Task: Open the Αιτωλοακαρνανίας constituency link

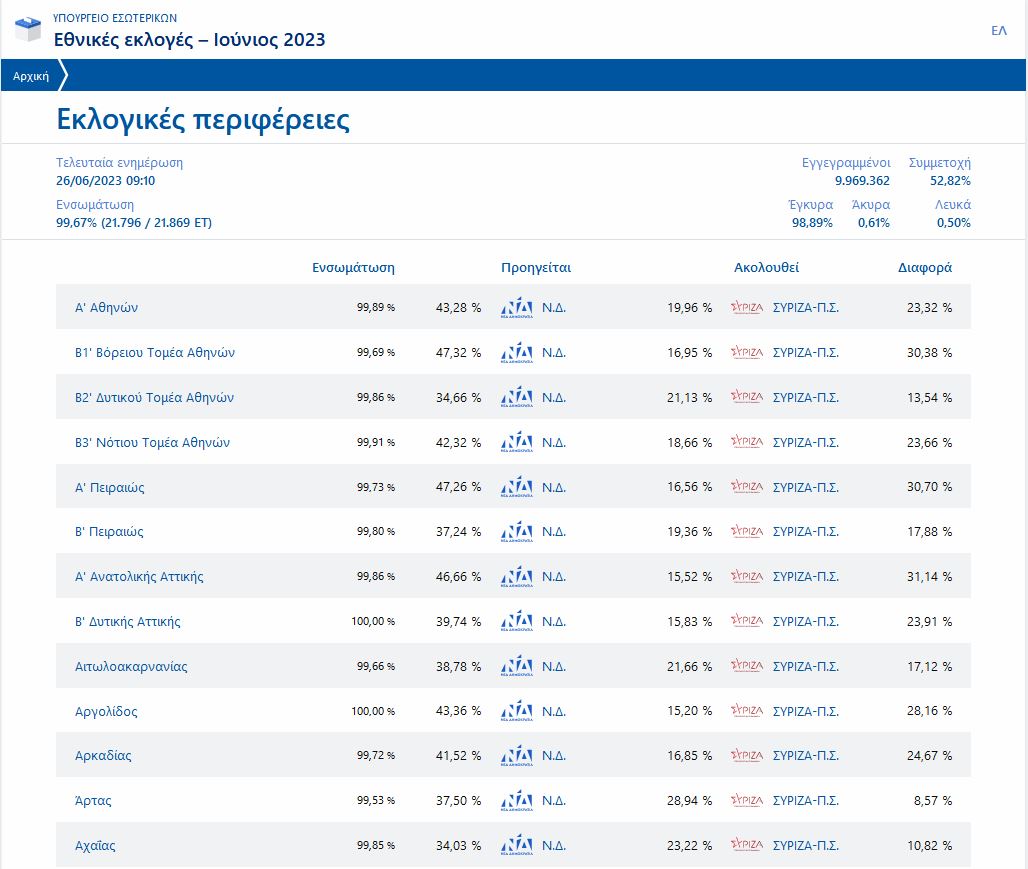Action: (x=131, y=667)
